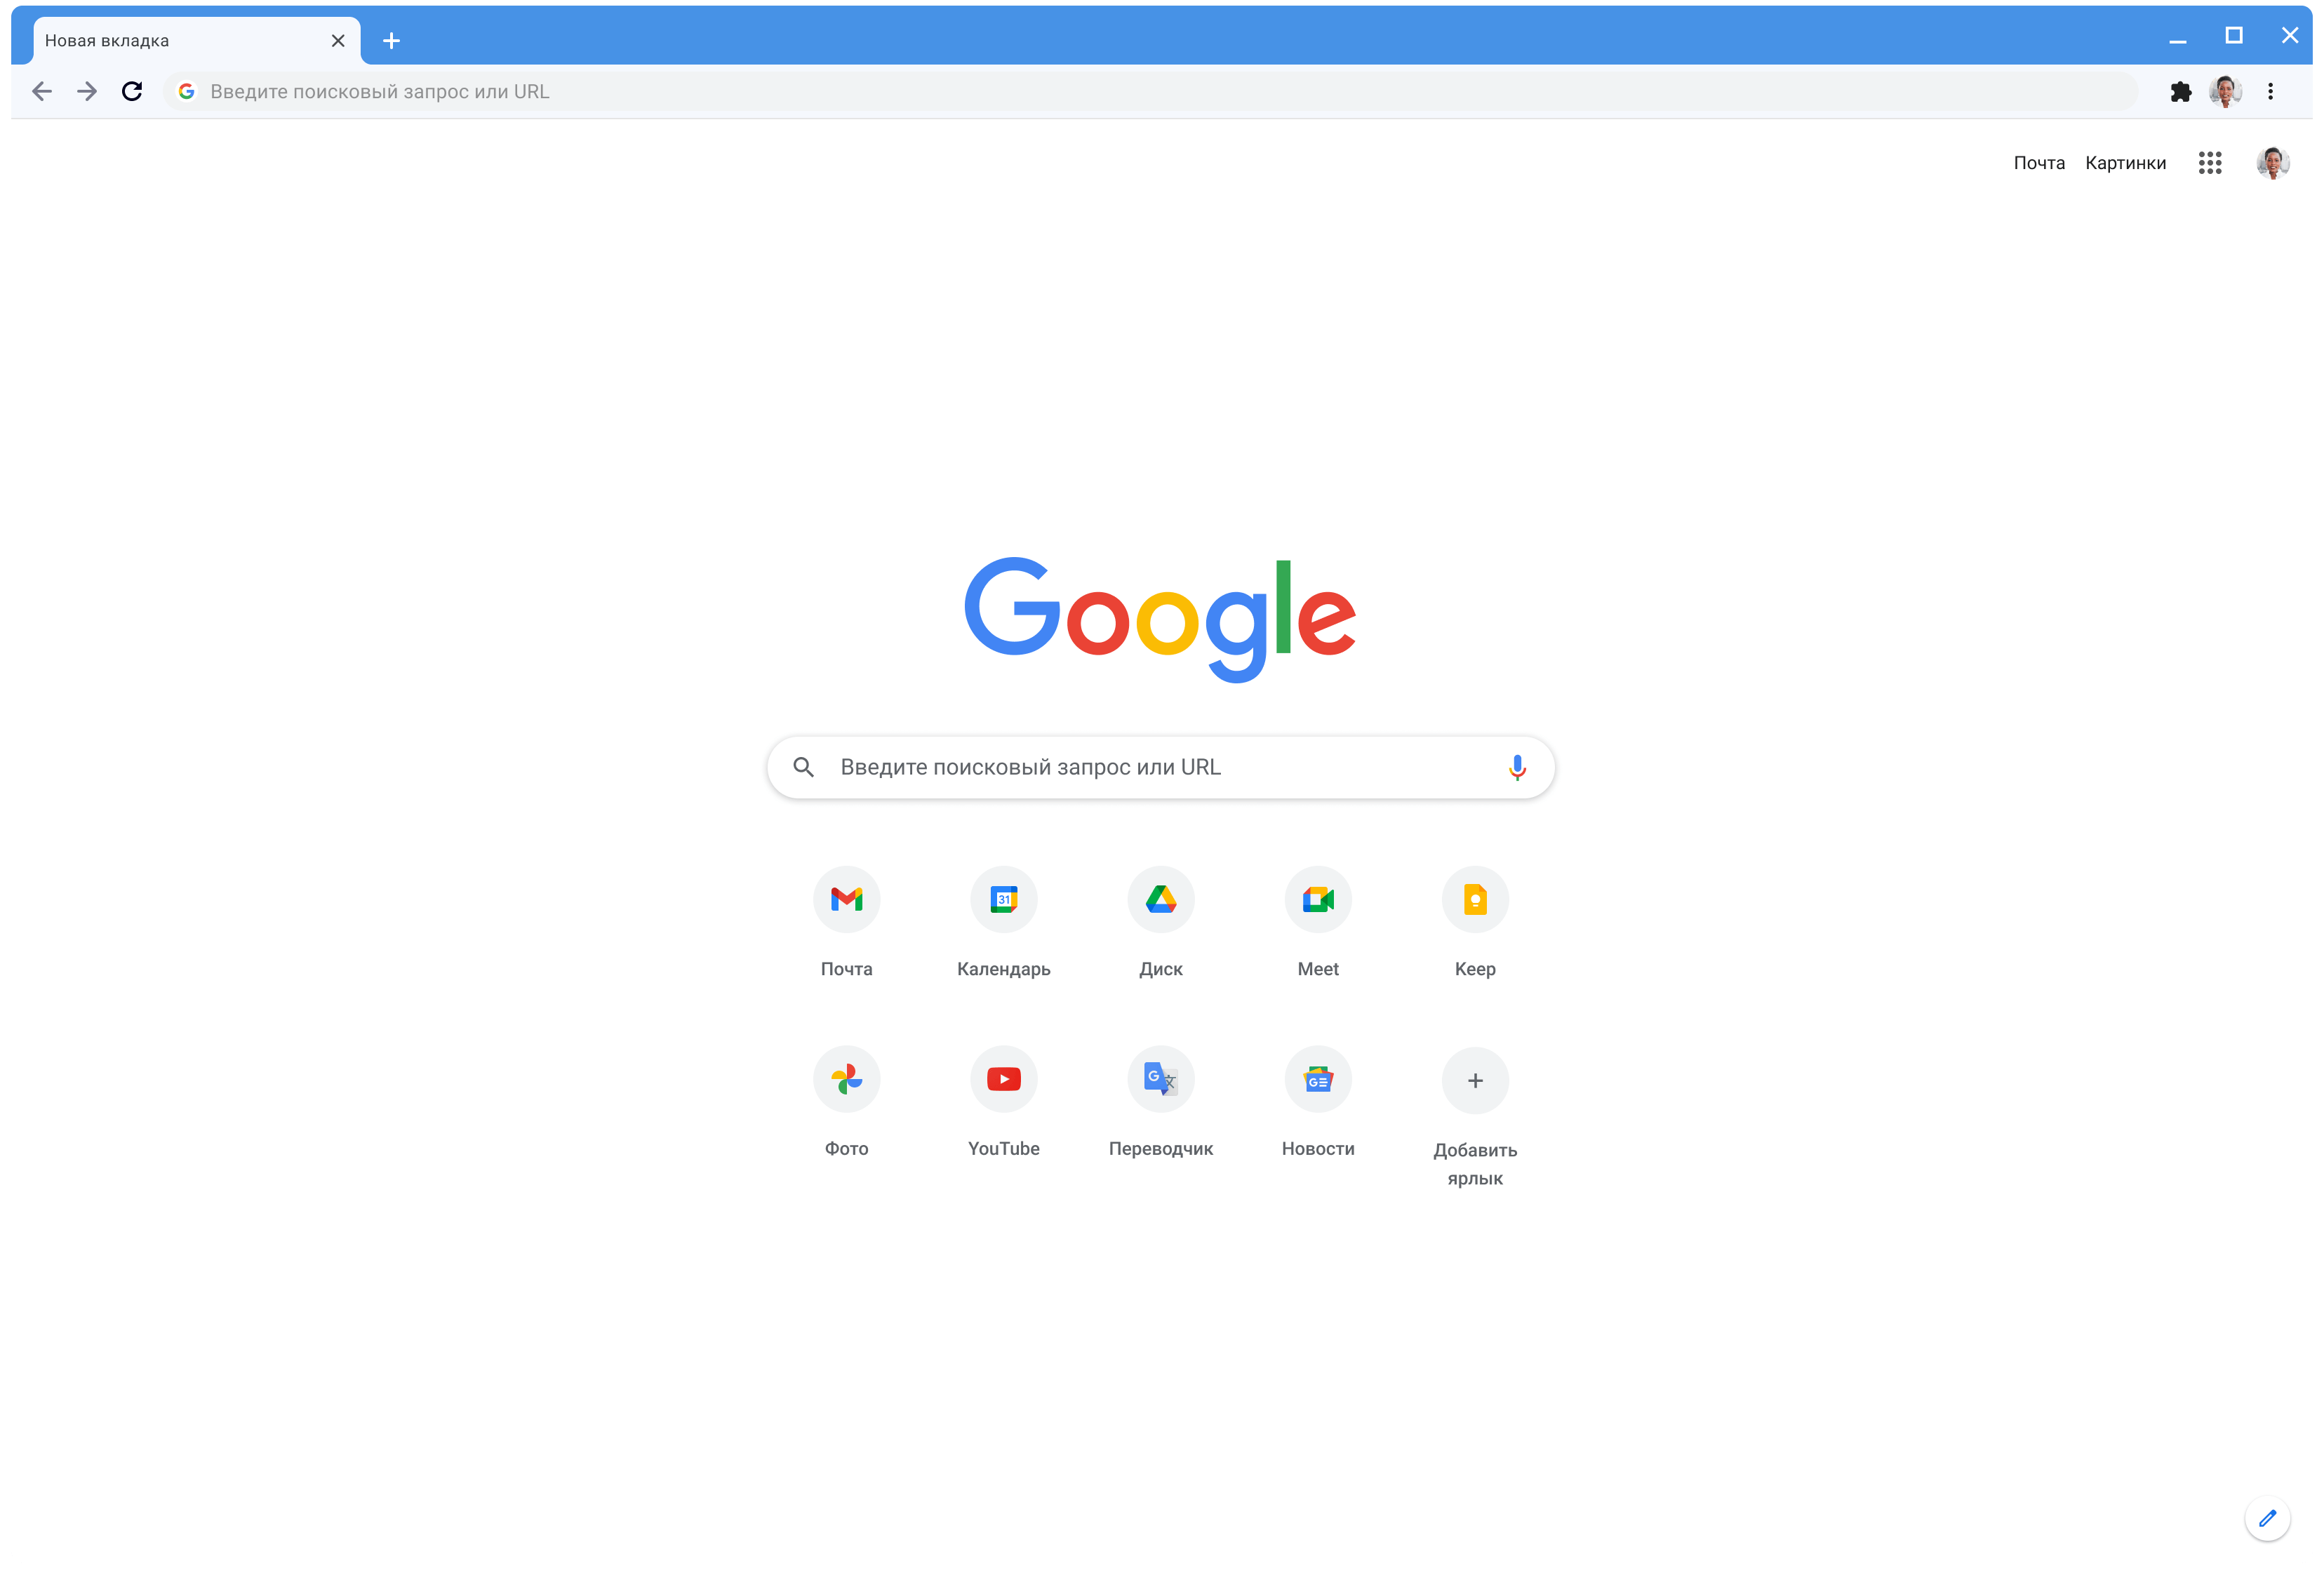Open Chrome Extensions settings gear
The image size is (2324, 1580).
(x=2181, y=90)
